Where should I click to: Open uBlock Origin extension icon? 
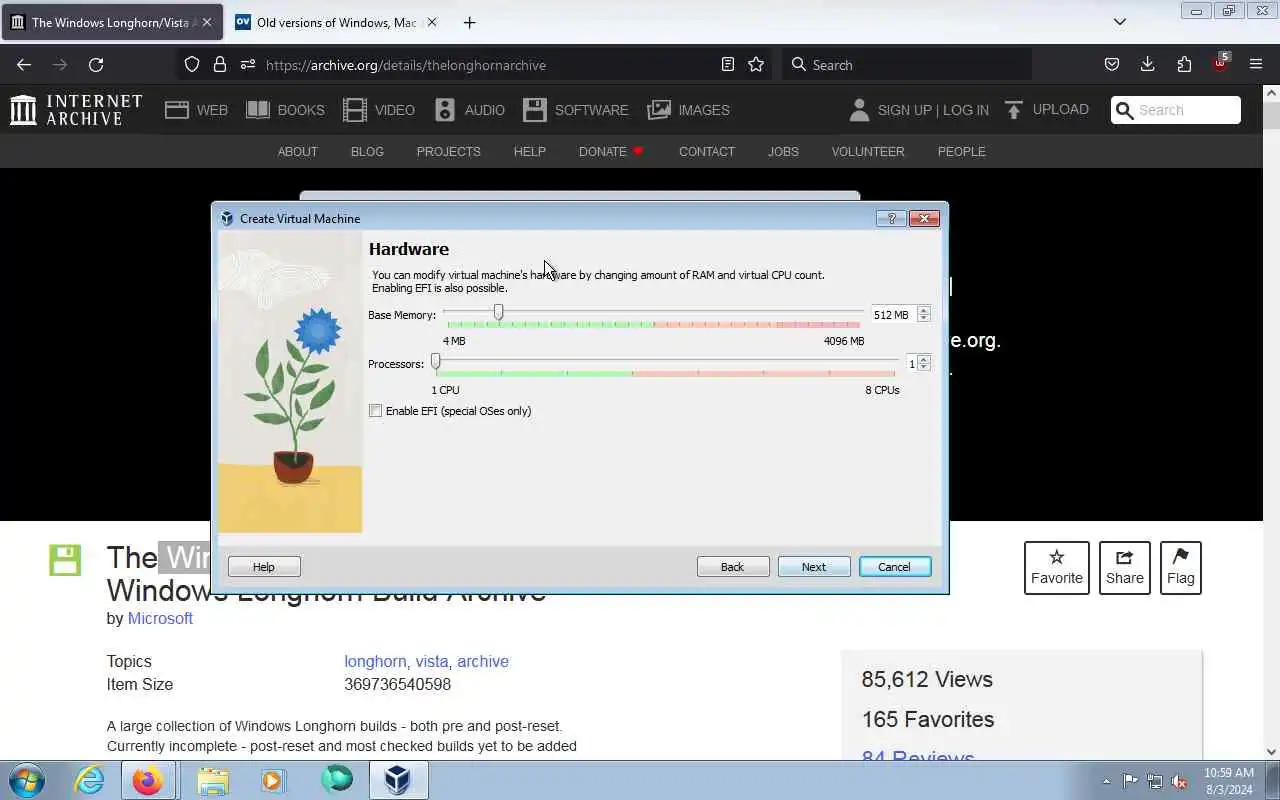point(1220,63)
